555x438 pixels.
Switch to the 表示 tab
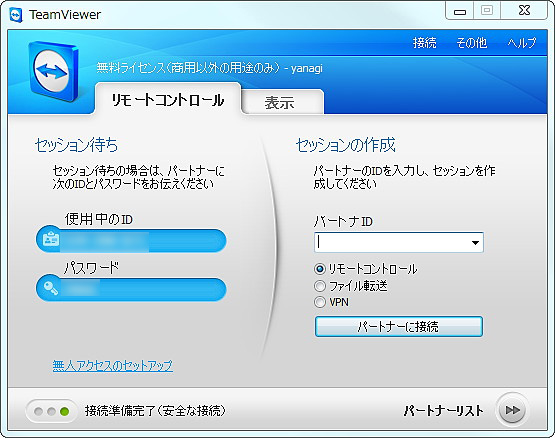[x=283, y=102]
